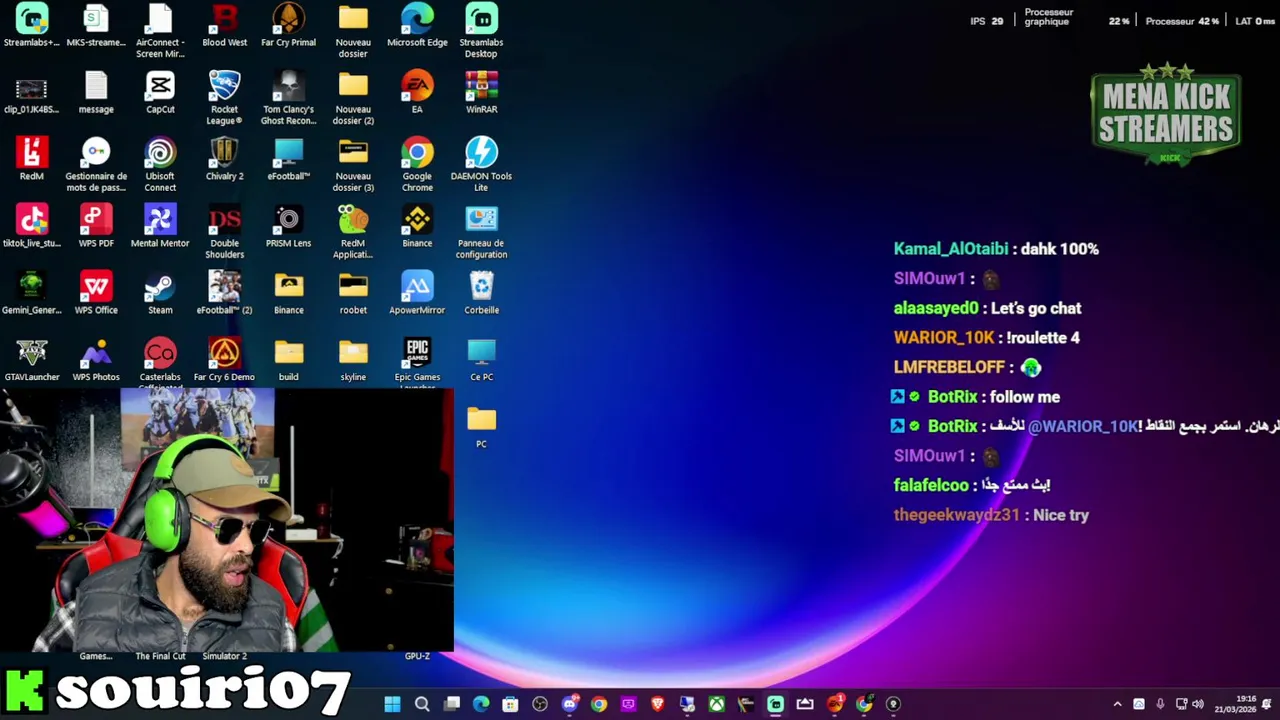Click chat username LMFREBELOFF

pos(949,367)
